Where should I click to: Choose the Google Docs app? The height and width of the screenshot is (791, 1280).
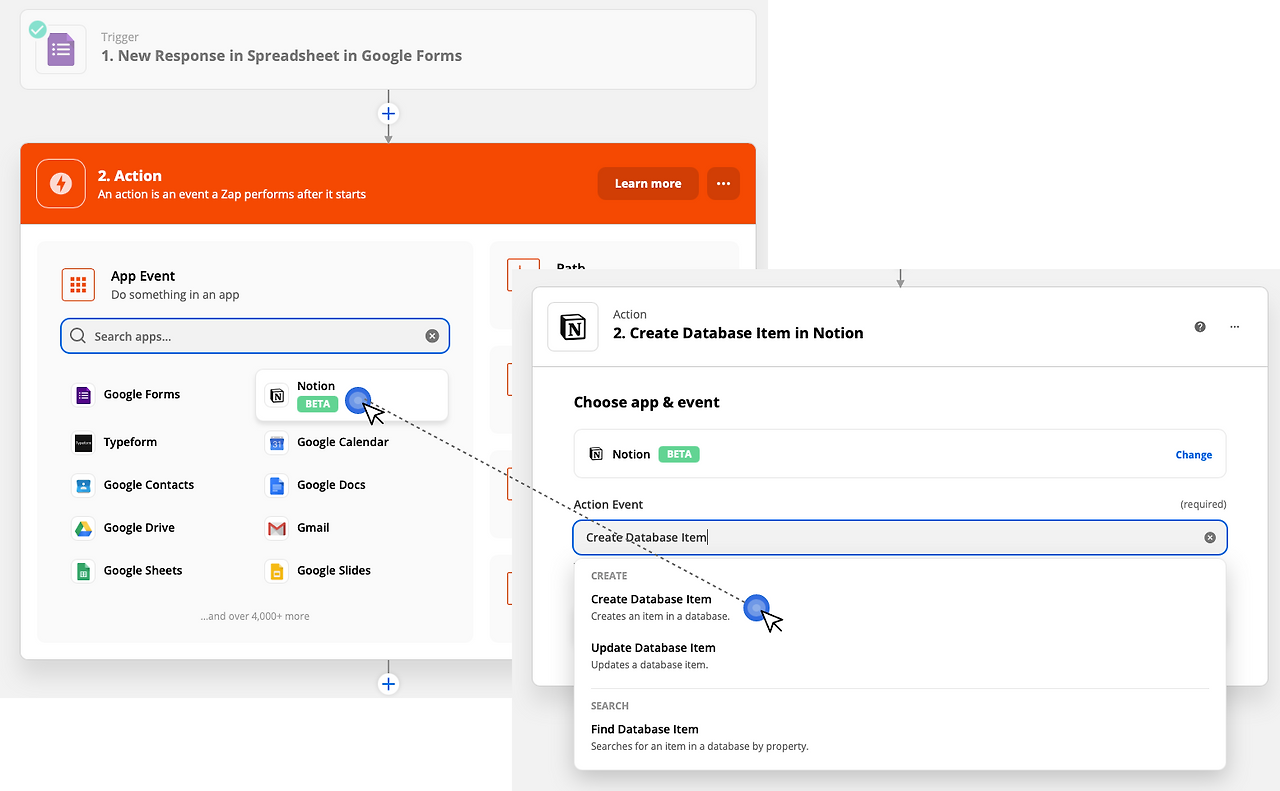click(316, 485)
